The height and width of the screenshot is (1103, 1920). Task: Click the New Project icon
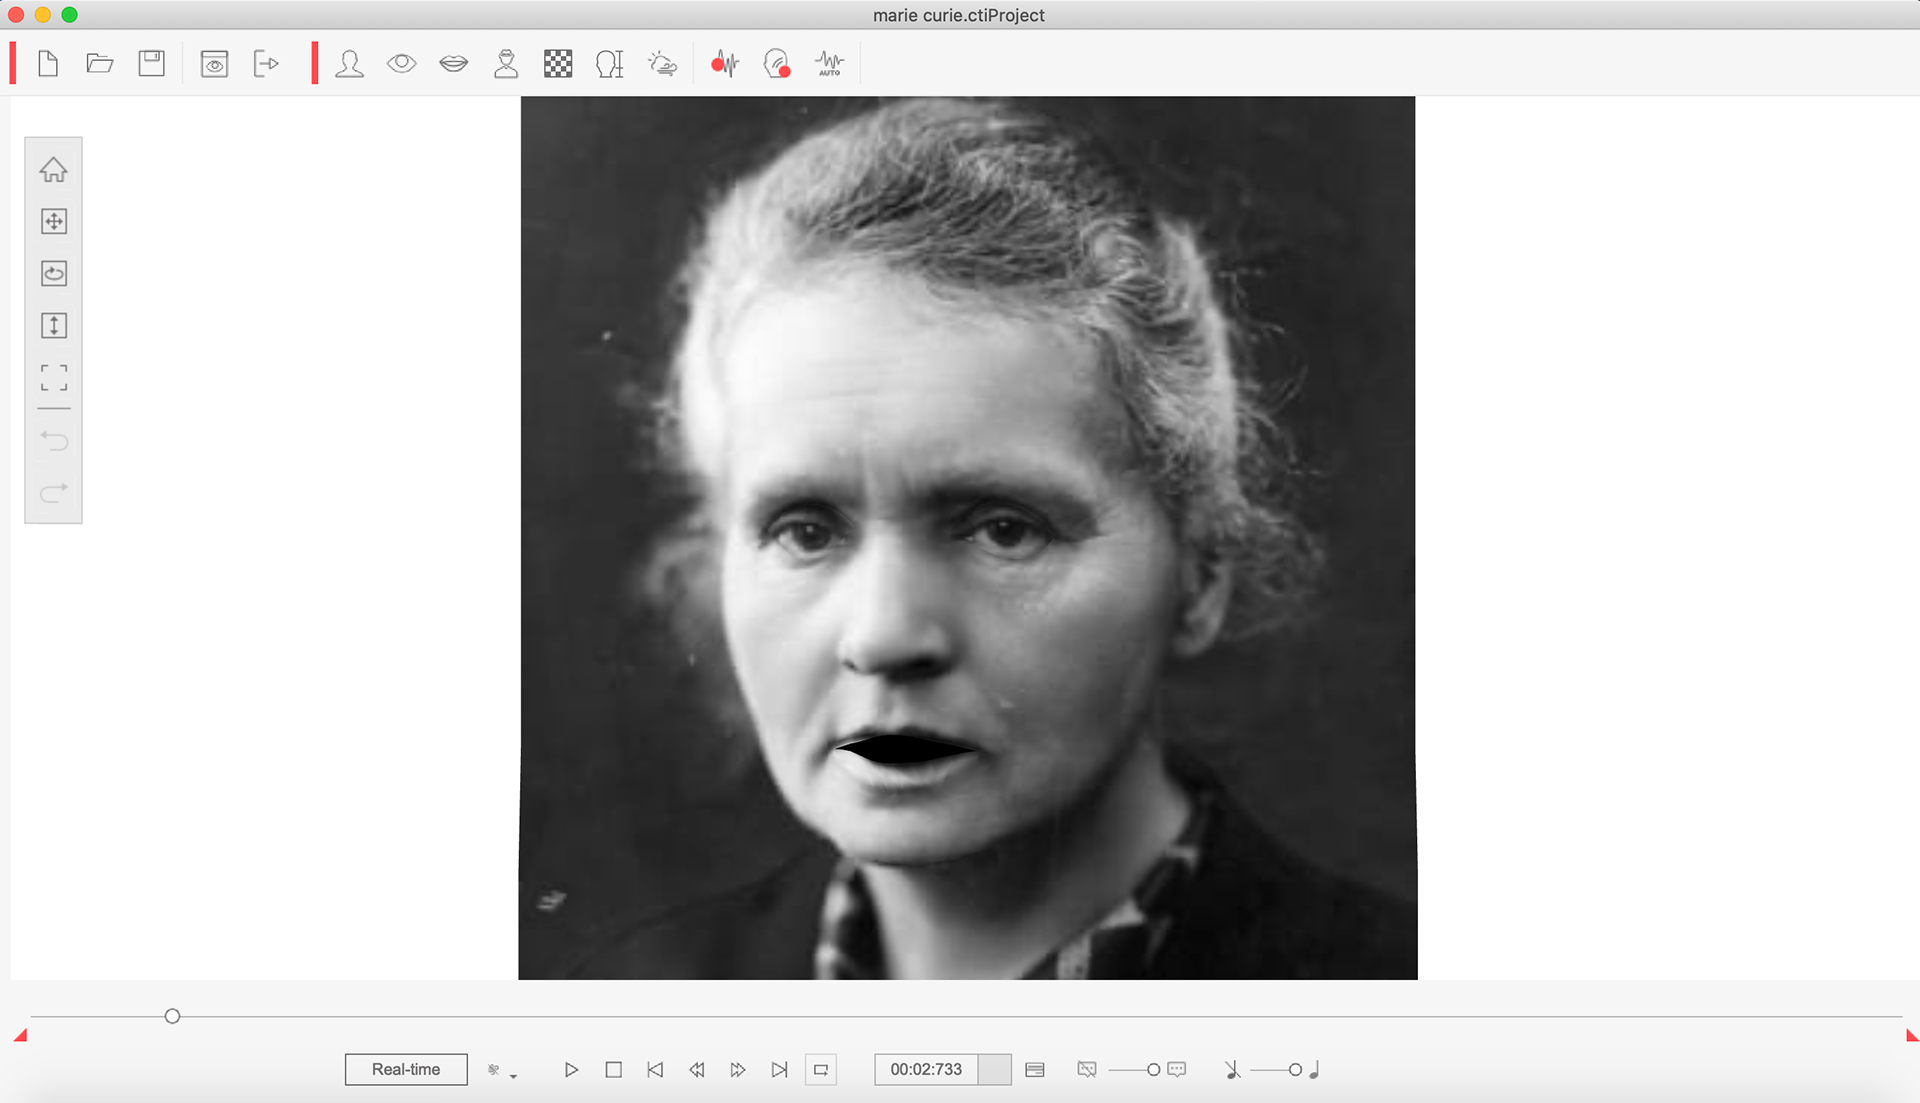[48, 64]
